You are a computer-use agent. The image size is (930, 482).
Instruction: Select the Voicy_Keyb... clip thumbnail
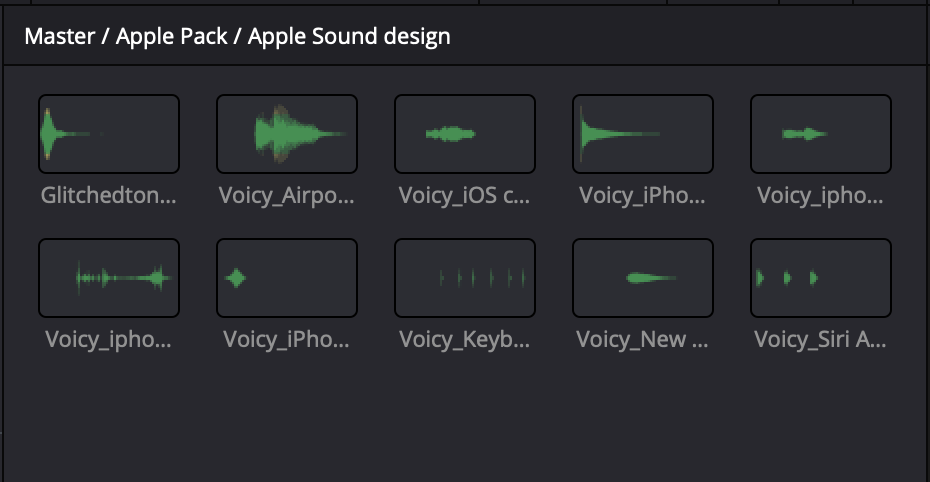(x=465, y=278)
